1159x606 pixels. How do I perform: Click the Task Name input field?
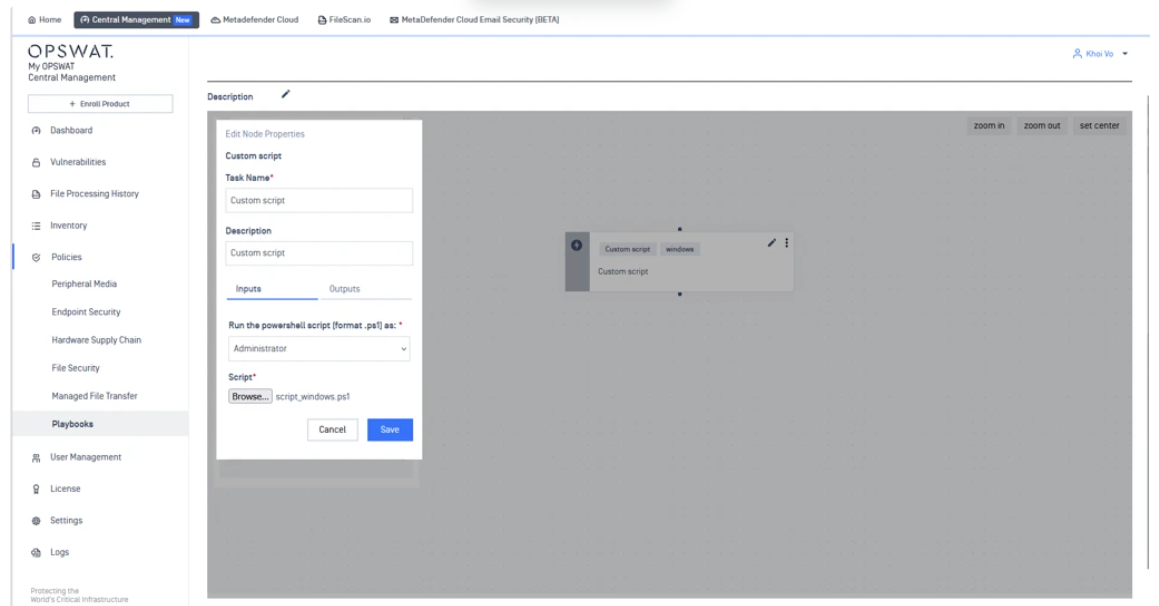(318, 200)
